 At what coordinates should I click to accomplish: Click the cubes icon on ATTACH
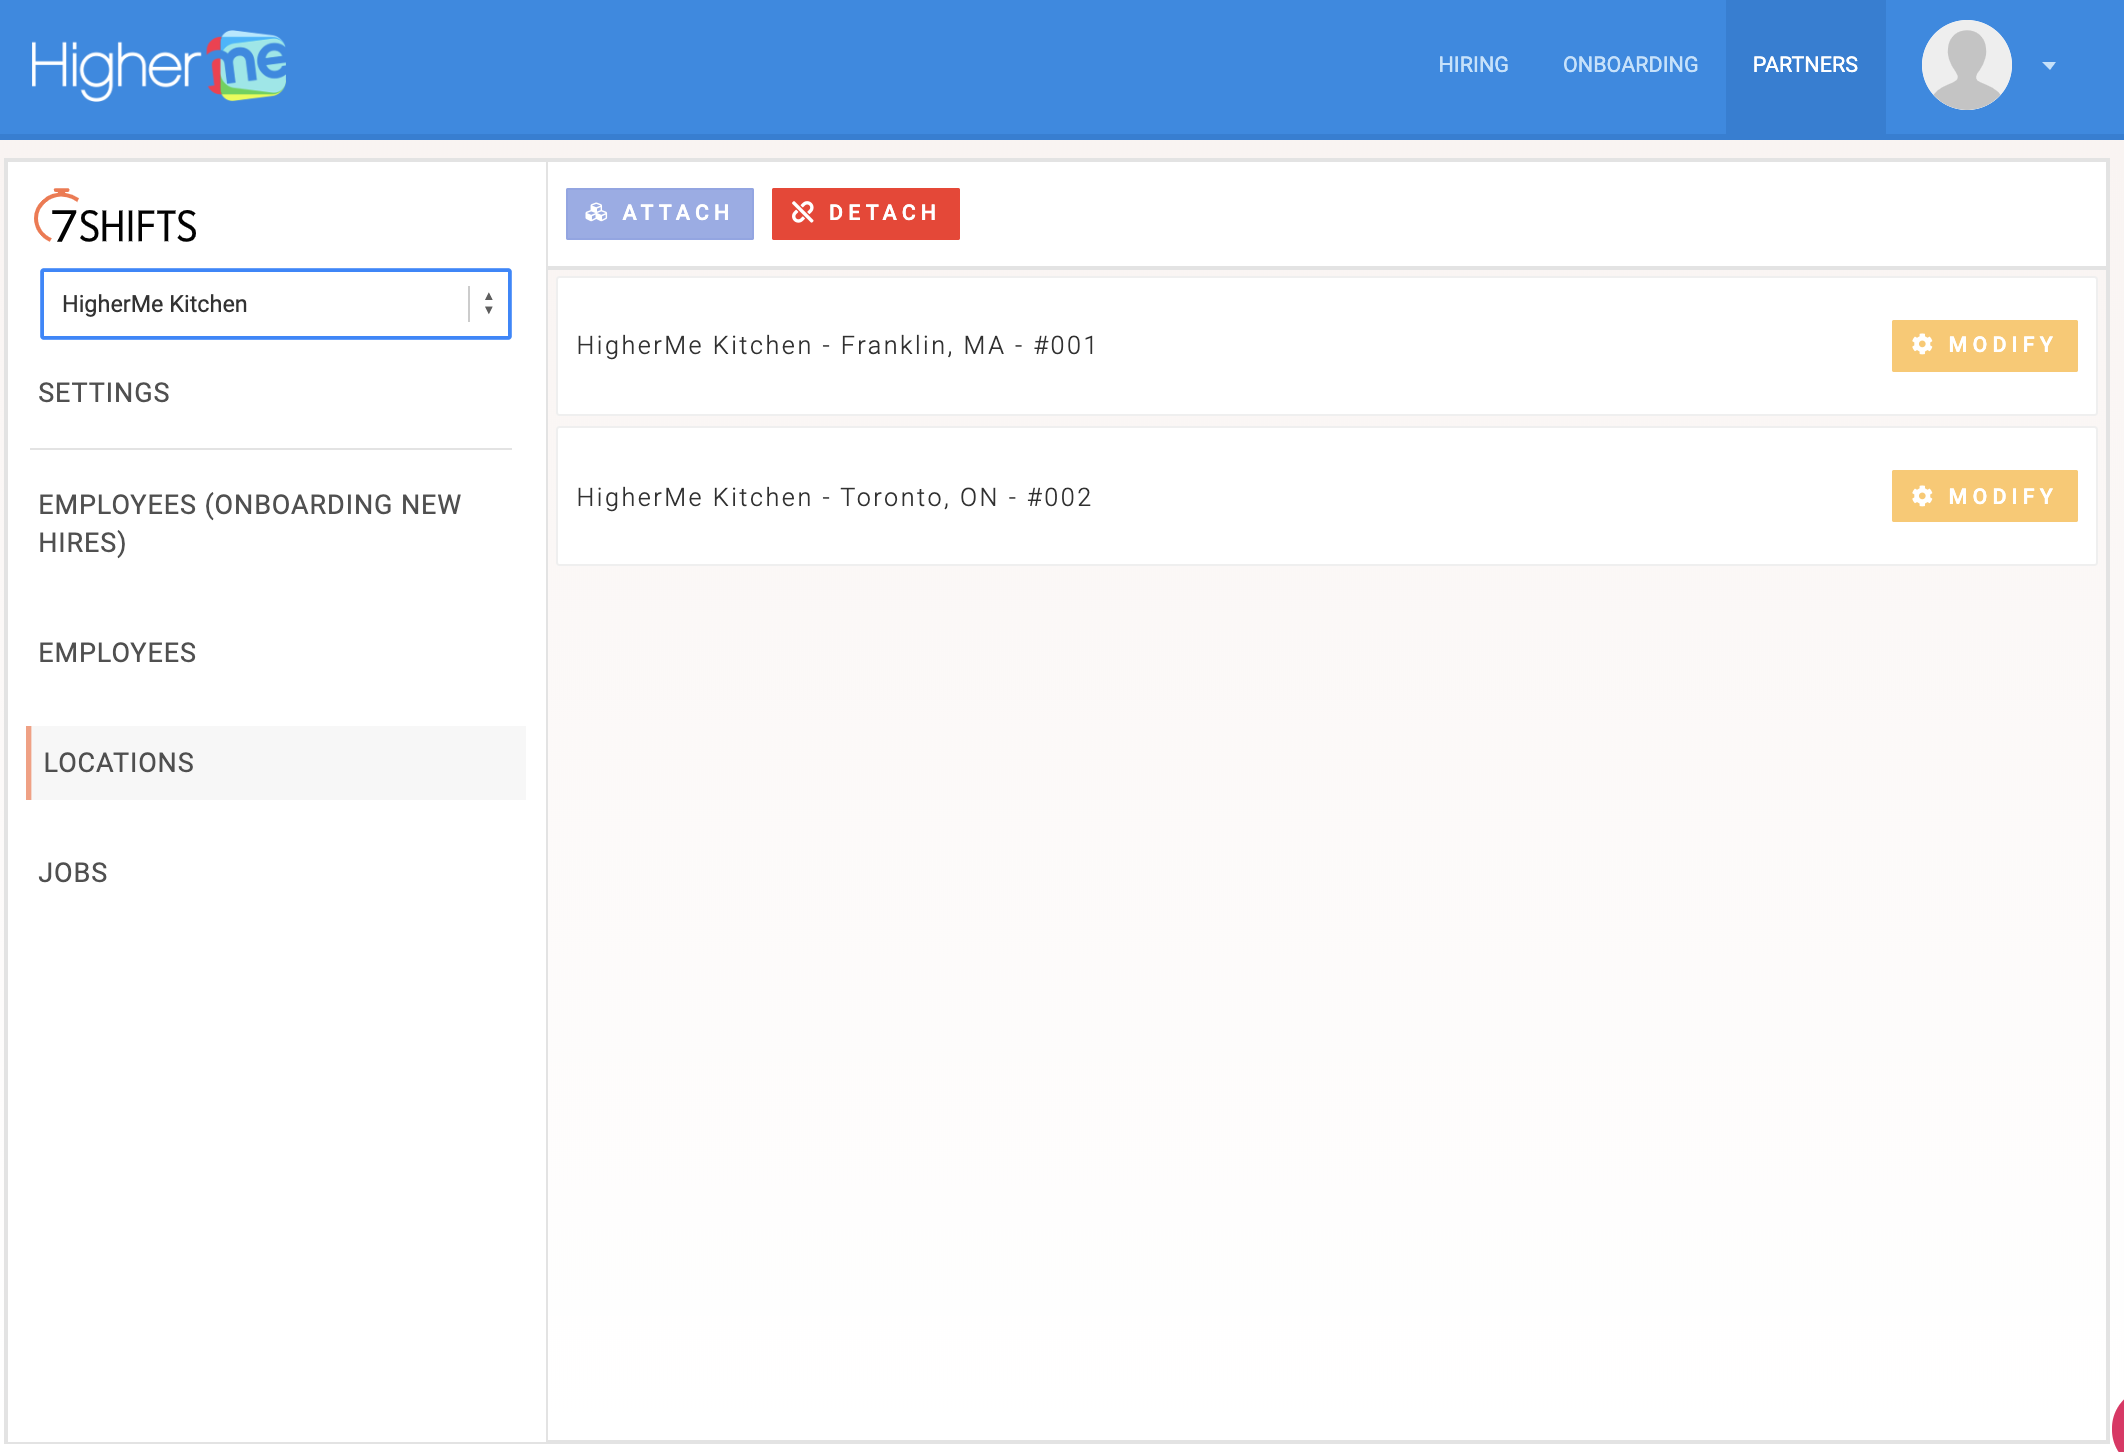click(x=597, y=213)
